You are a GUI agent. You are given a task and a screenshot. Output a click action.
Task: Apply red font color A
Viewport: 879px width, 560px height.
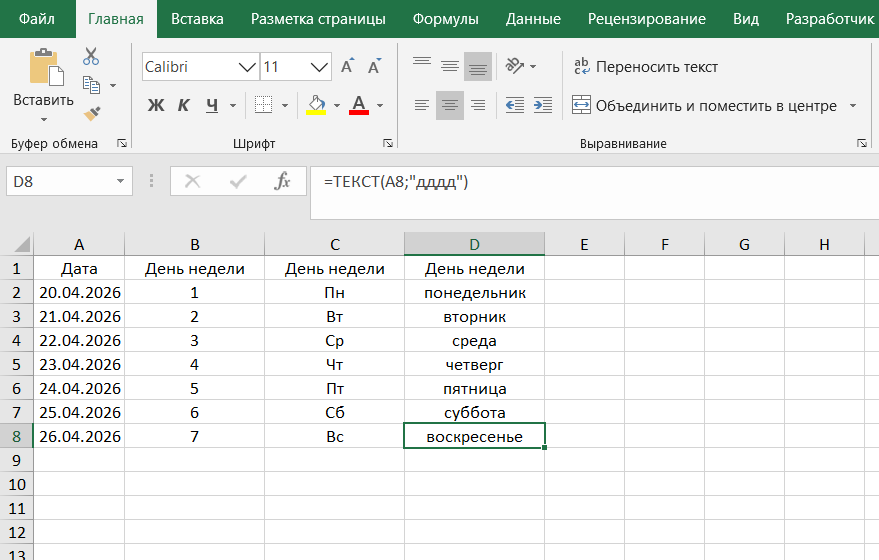click(x=359, y=105)
